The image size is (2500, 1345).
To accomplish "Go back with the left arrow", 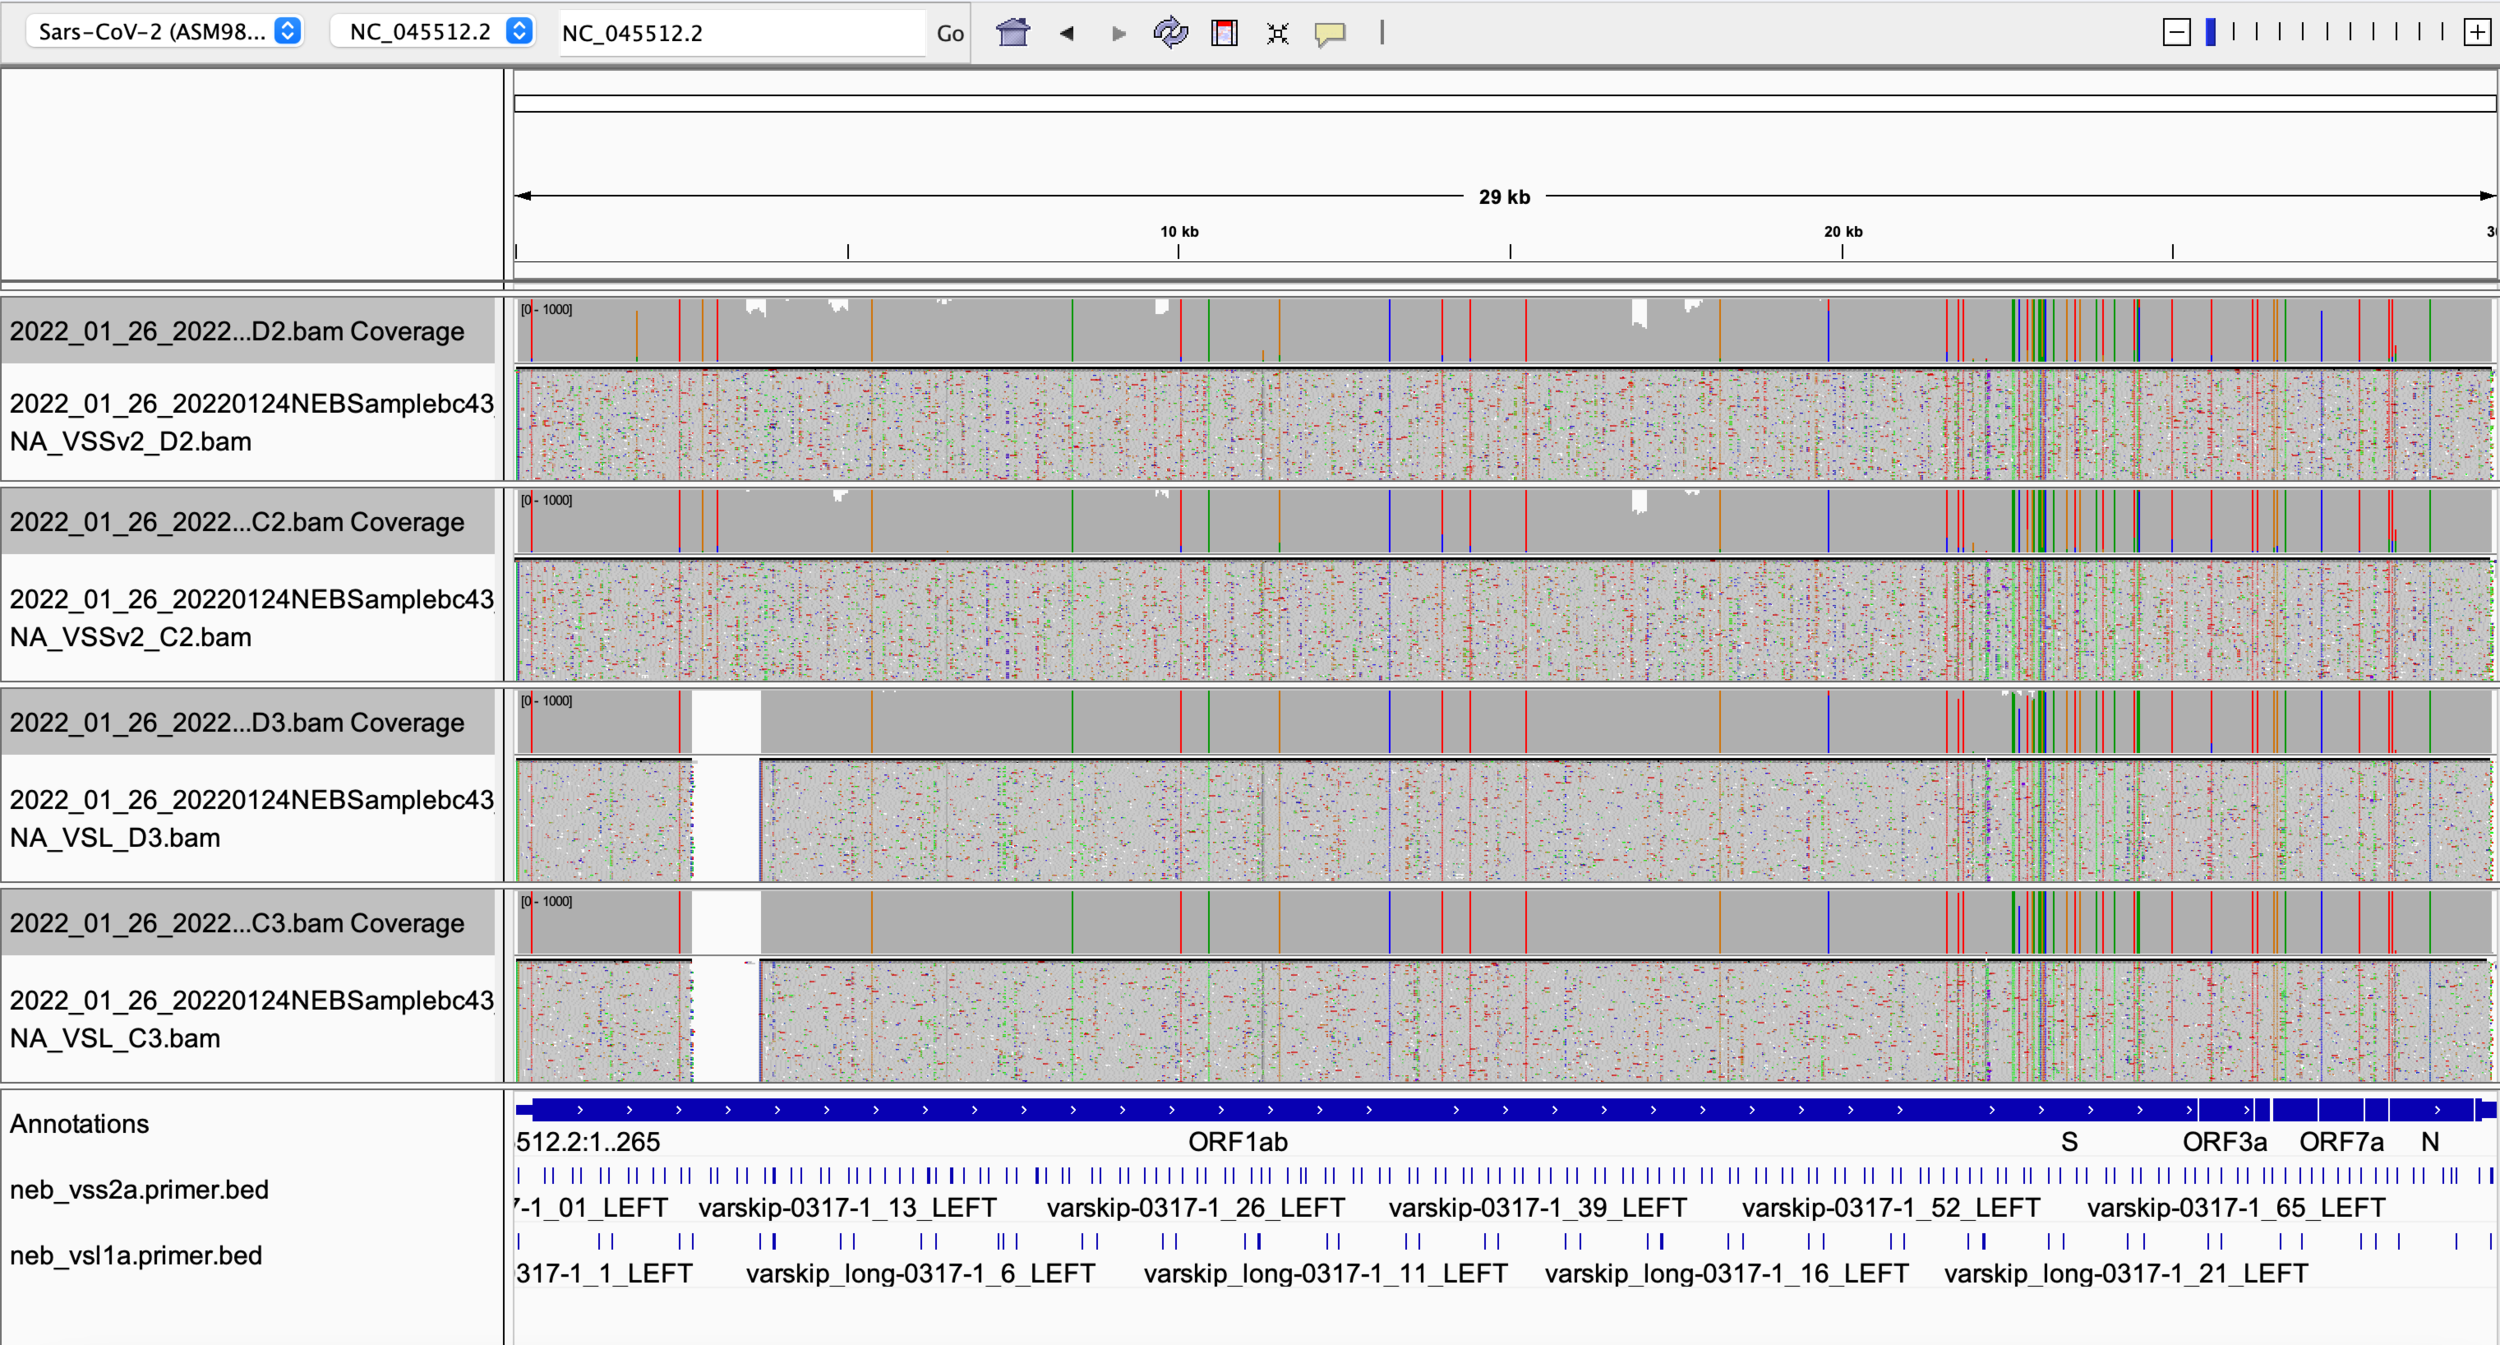I will [1067, 33].
